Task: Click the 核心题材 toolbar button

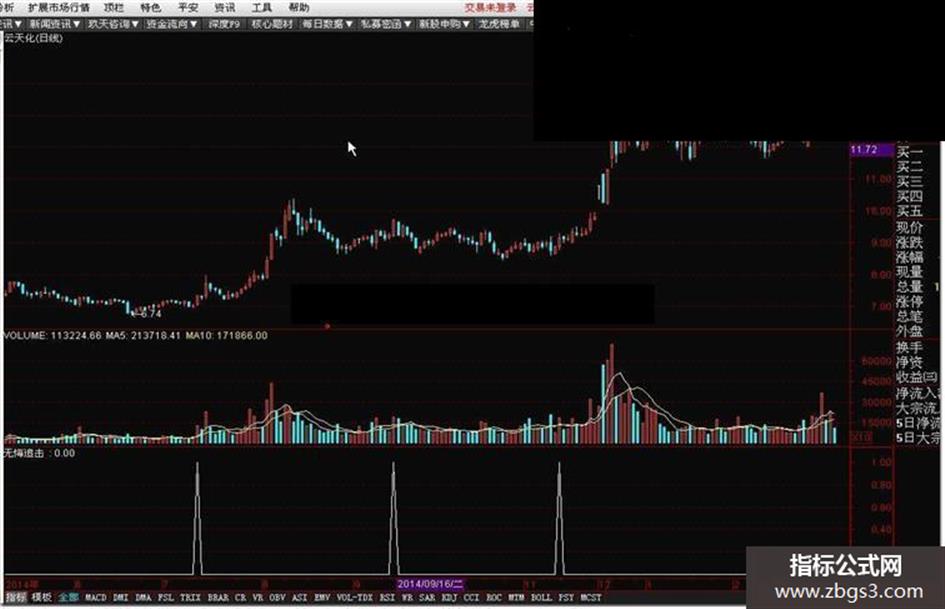Action: pyautogui.click(x=272, y=24)
